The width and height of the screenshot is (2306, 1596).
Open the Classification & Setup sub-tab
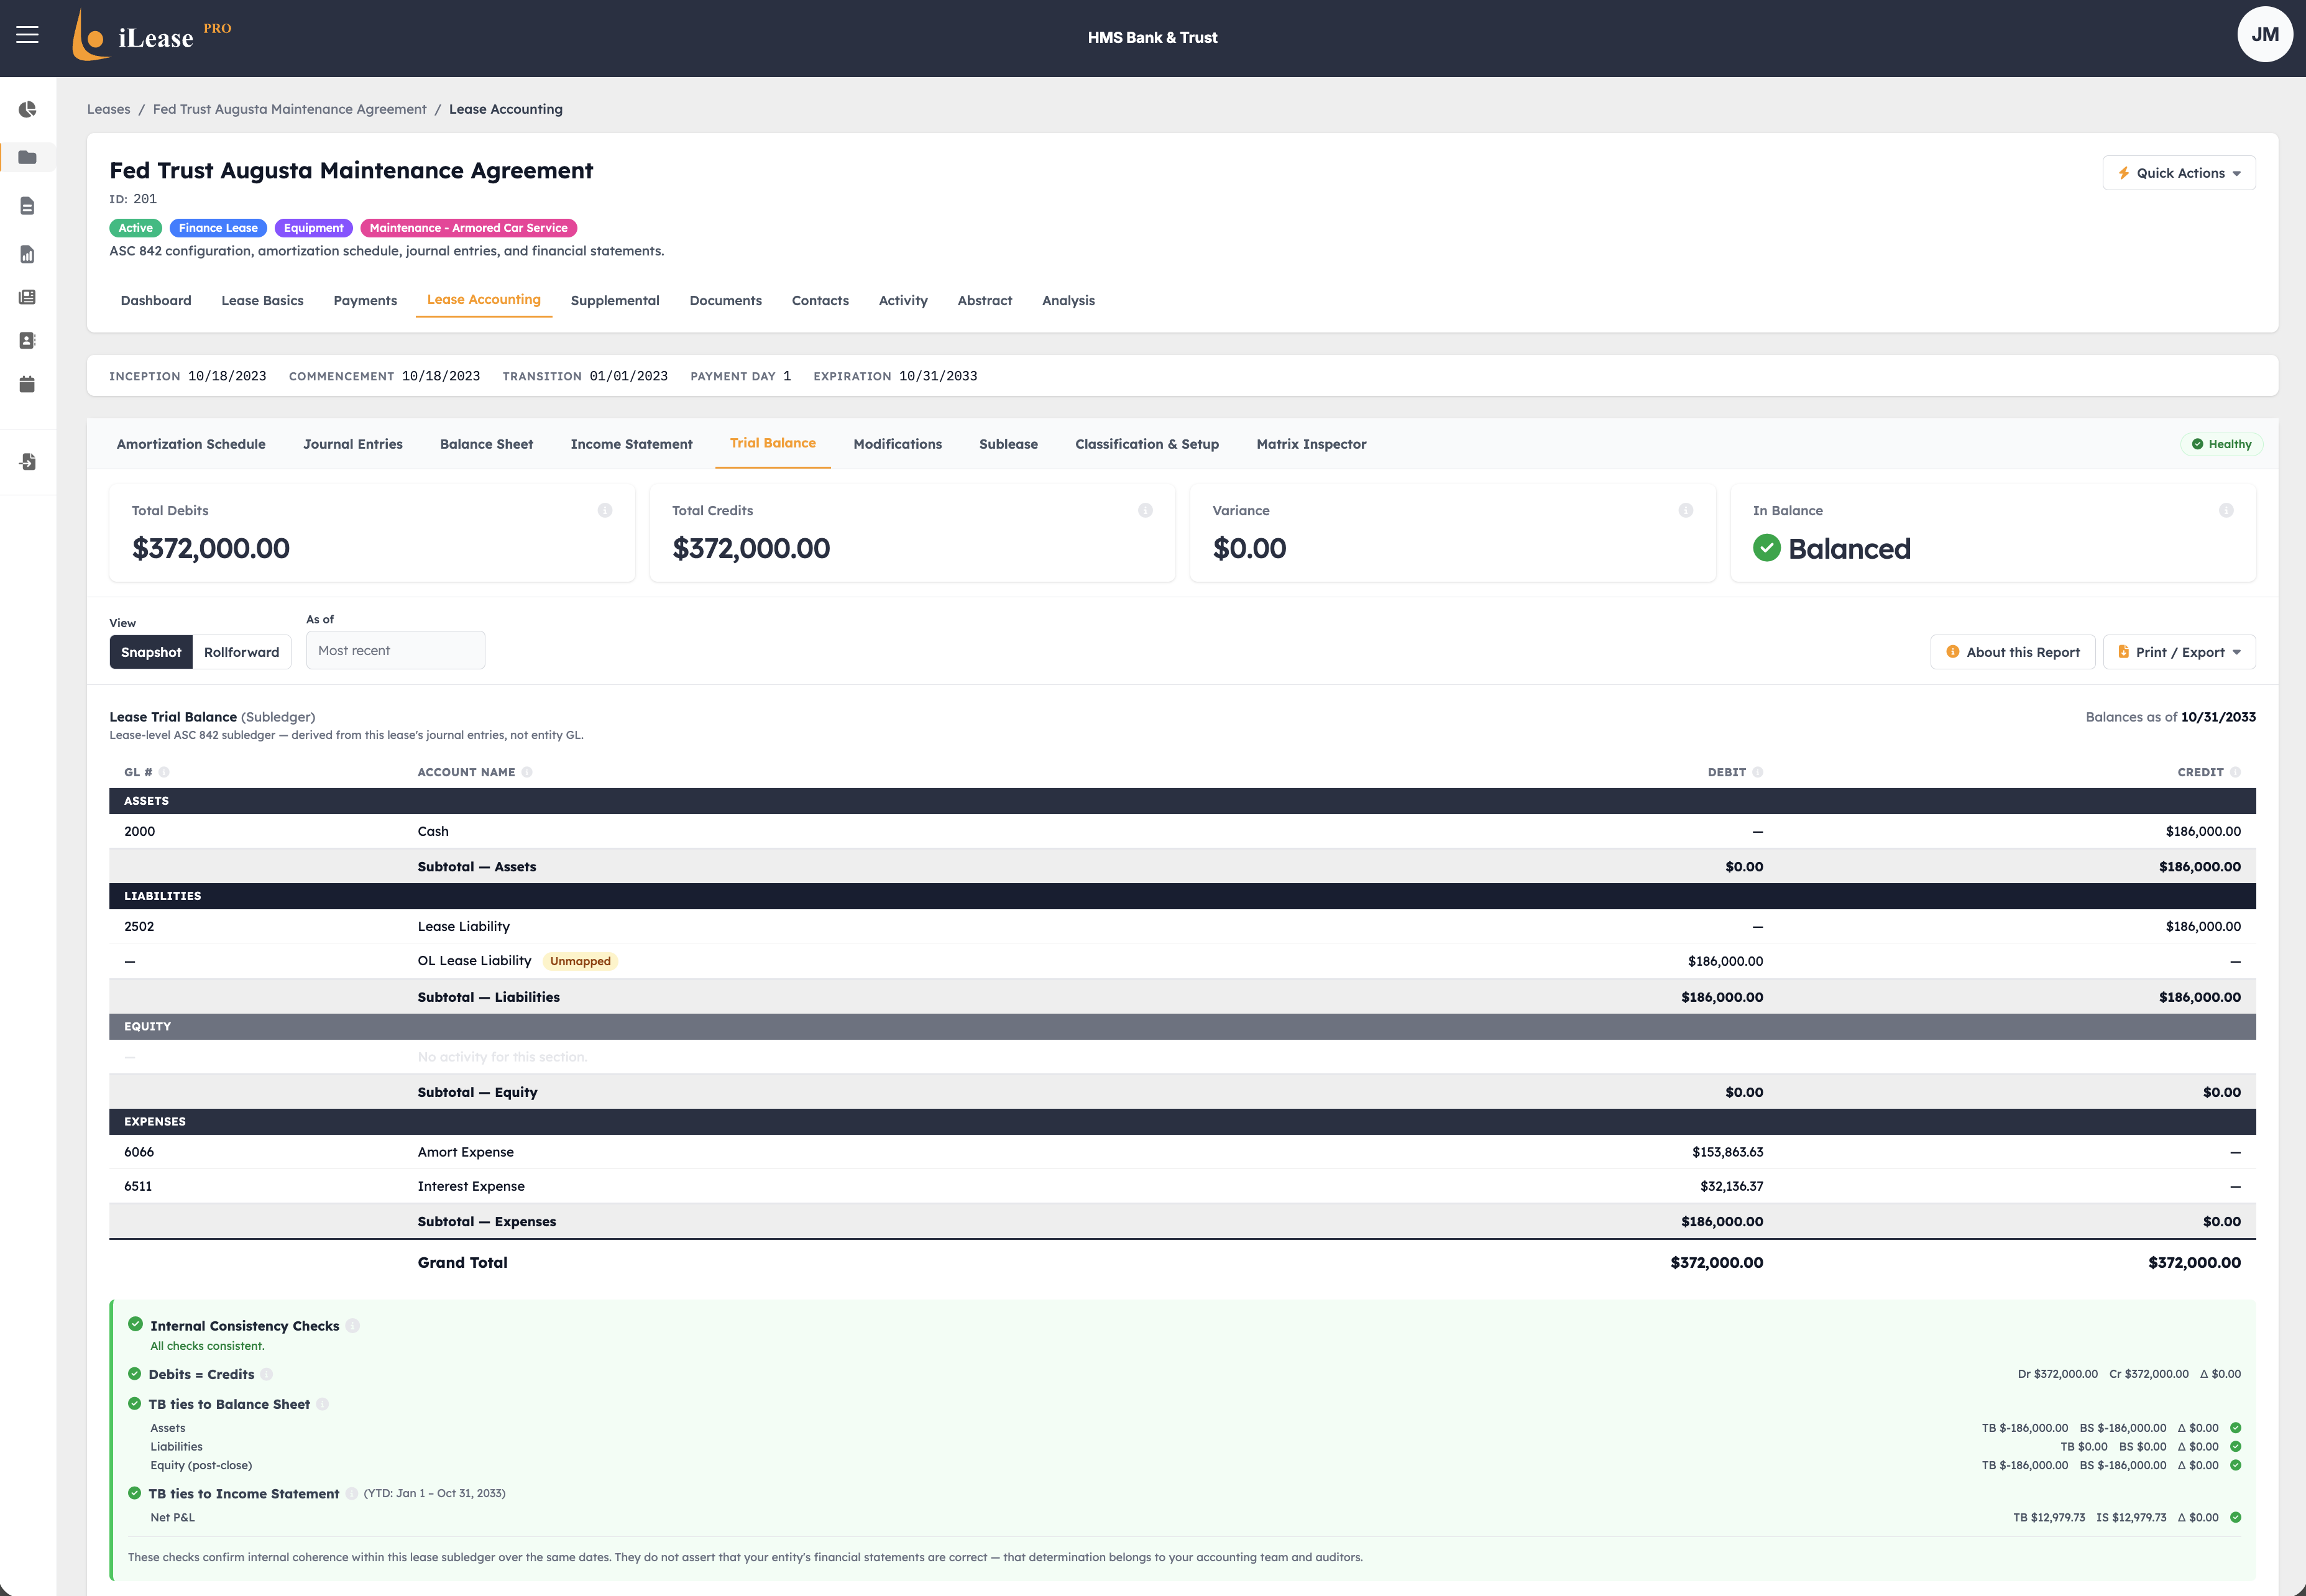click(x=1147, y=444)
